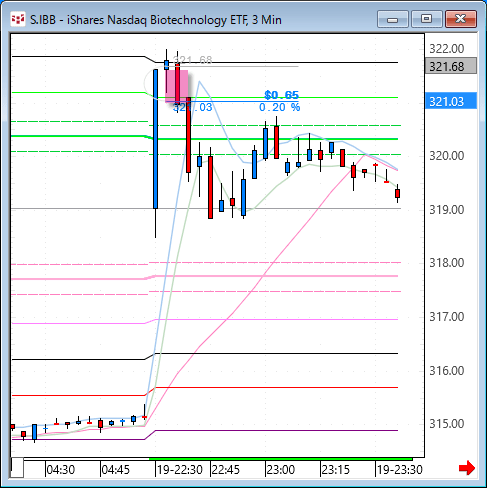Click the 319.00 price scale label
The height and width of the screenshot is (488, 487).
pyautogui.click(x=446, y=210)
